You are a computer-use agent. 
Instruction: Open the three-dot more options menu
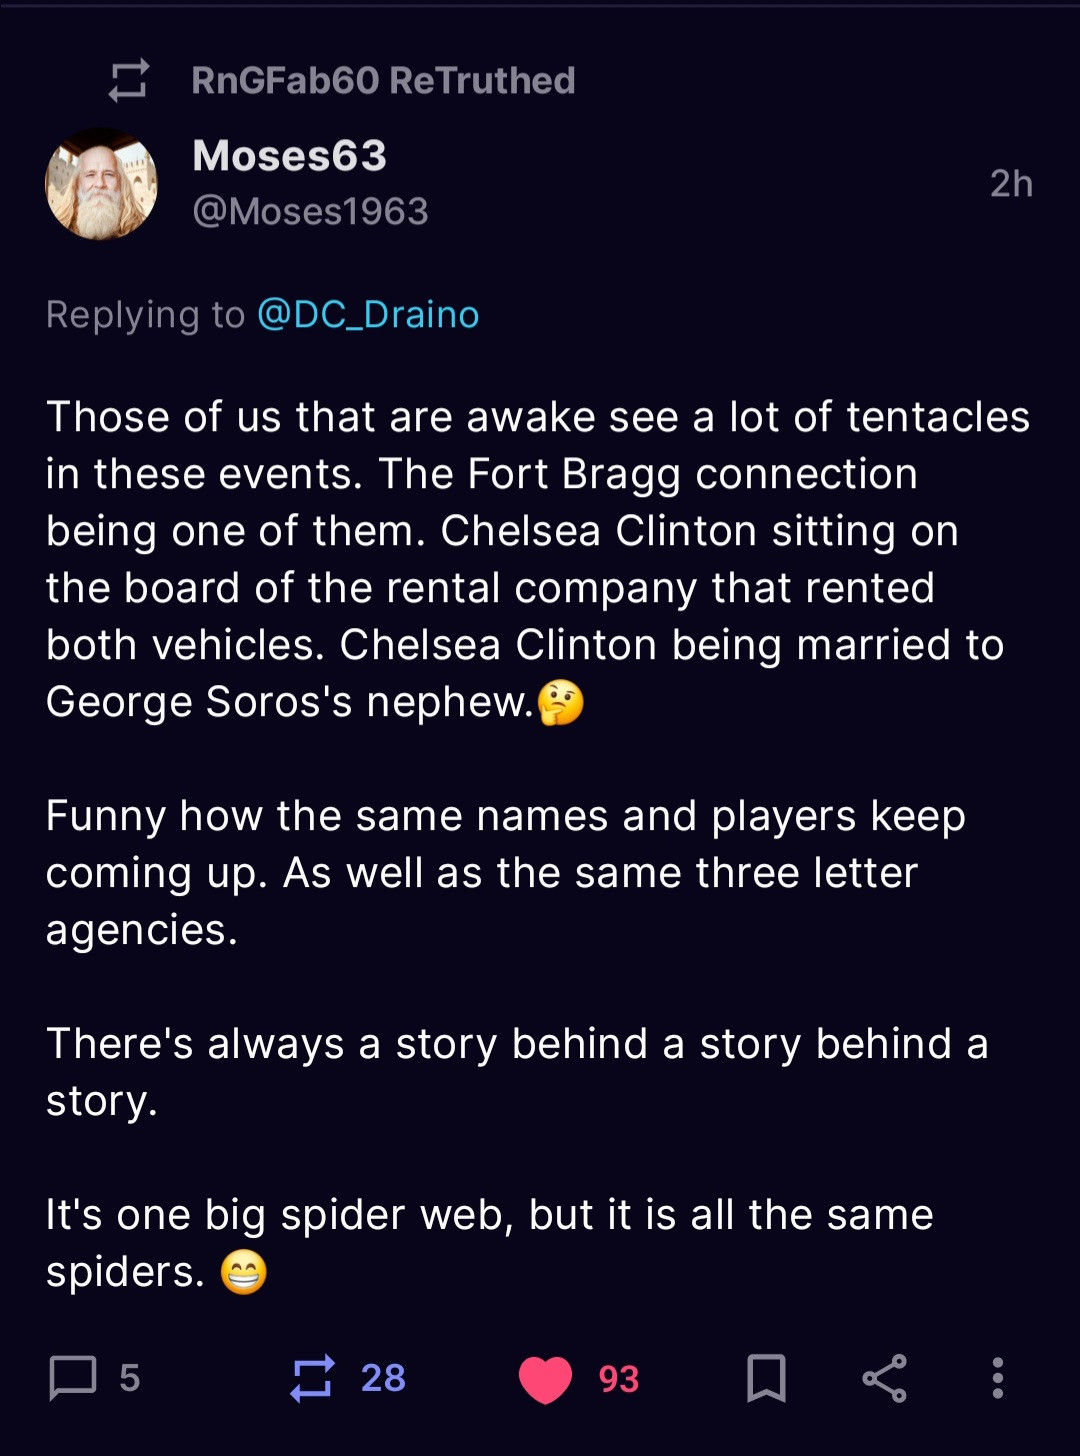pos(997,1378)
